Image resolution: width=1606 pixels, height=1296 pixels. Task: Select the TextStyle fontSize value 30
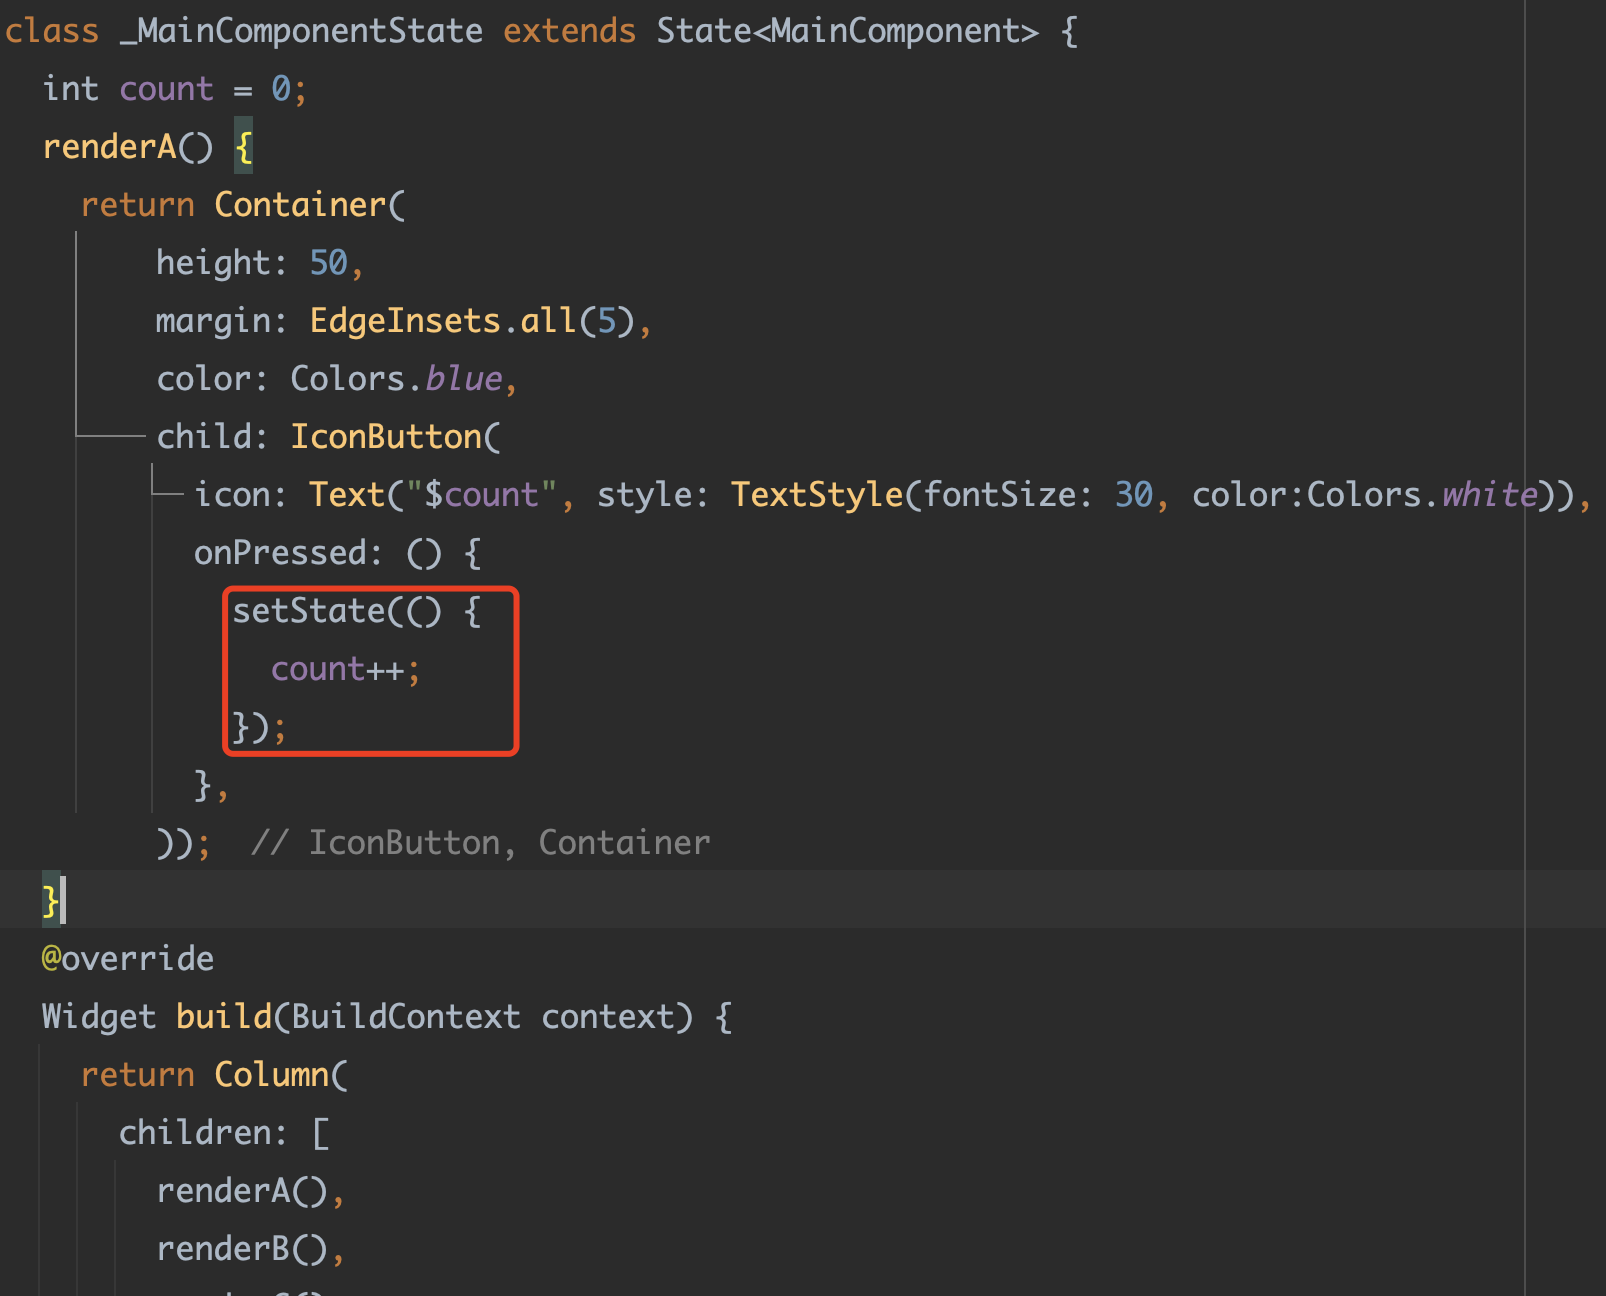[1135, 493]
